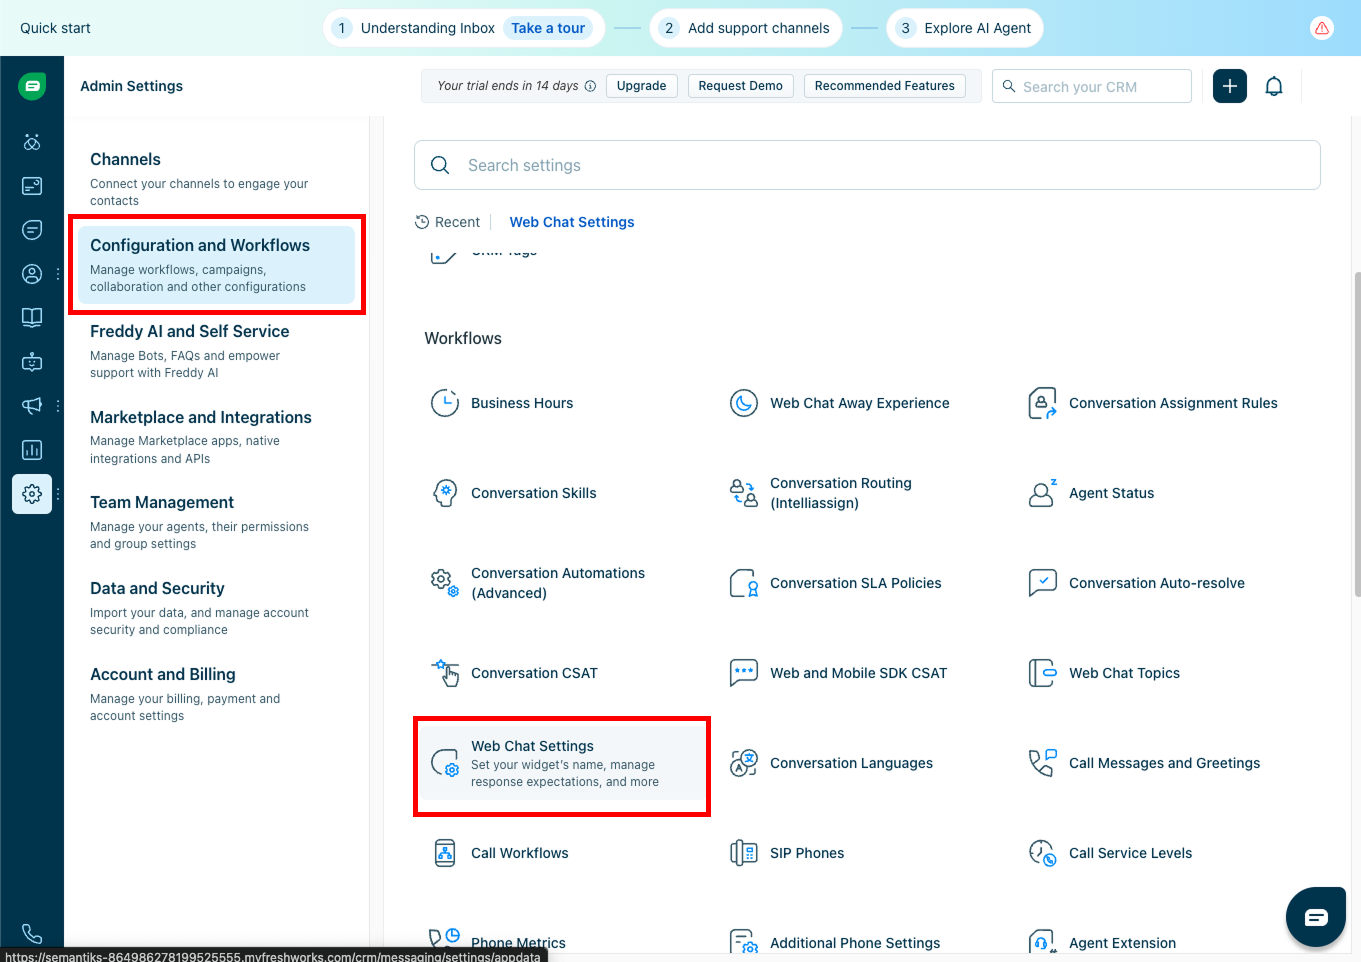Focus the Search settings field
Screen dimensions: 1361x962
click(867, 165)
